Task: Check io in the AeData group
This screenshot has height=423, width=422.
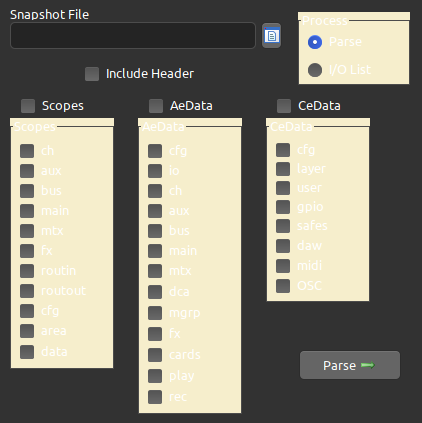Action: point(155,171)
